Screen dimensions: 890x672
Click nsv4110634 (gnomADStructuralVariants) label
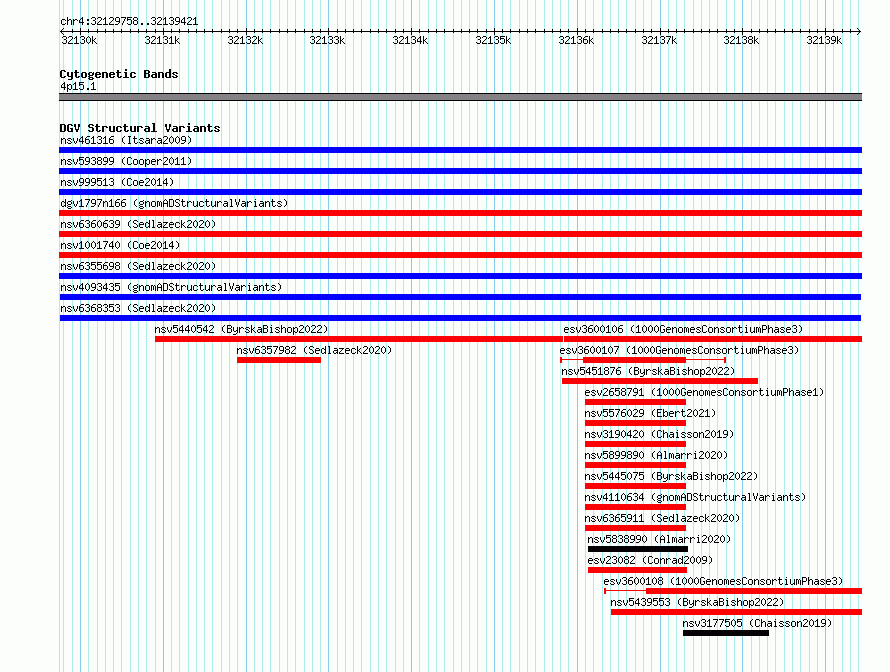coord(695,497)
